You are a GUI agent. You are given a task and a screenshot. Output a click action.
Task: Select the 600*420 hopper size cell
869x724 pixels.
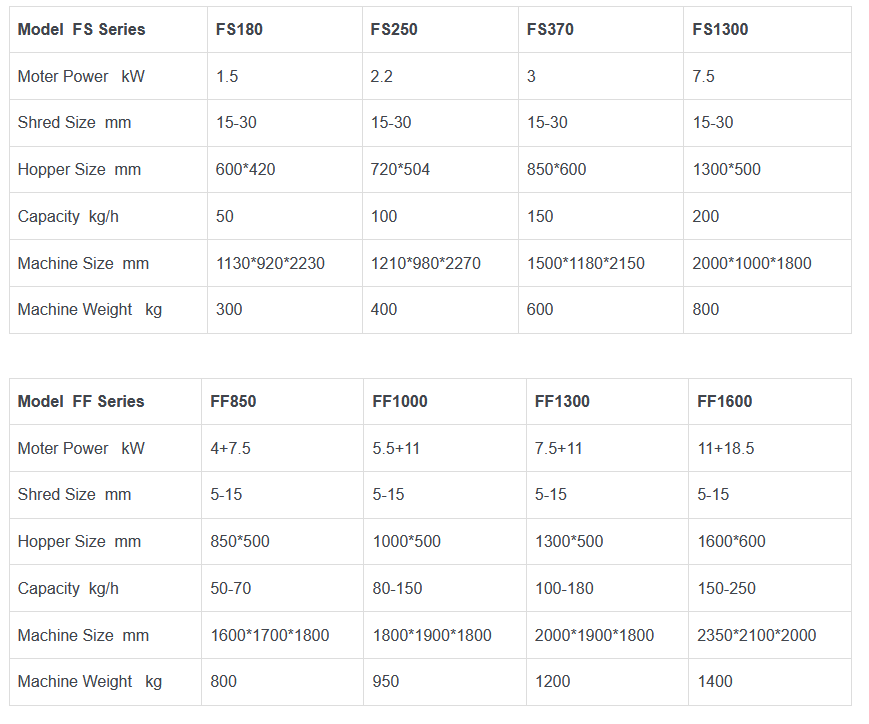pyautogui.click(x=246, y=169)
